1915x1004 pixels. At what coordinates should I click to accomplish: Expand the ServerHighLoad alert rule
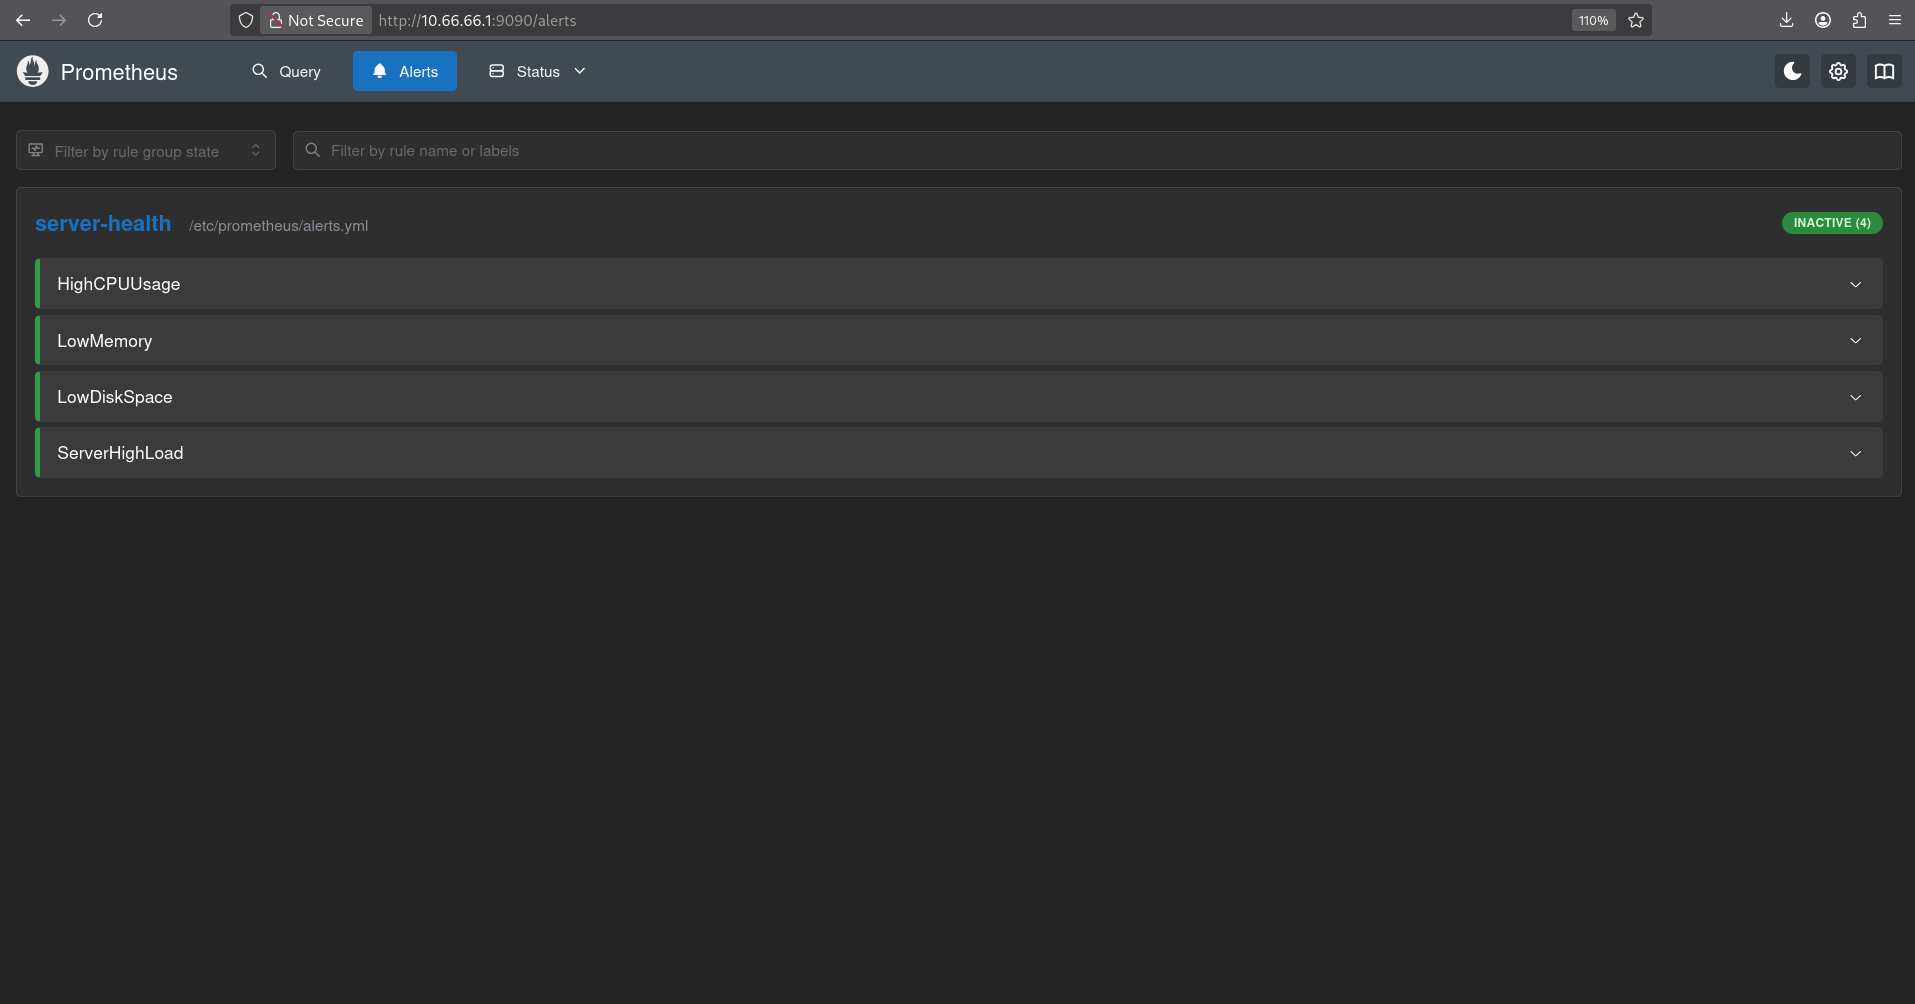click(959, 453)
